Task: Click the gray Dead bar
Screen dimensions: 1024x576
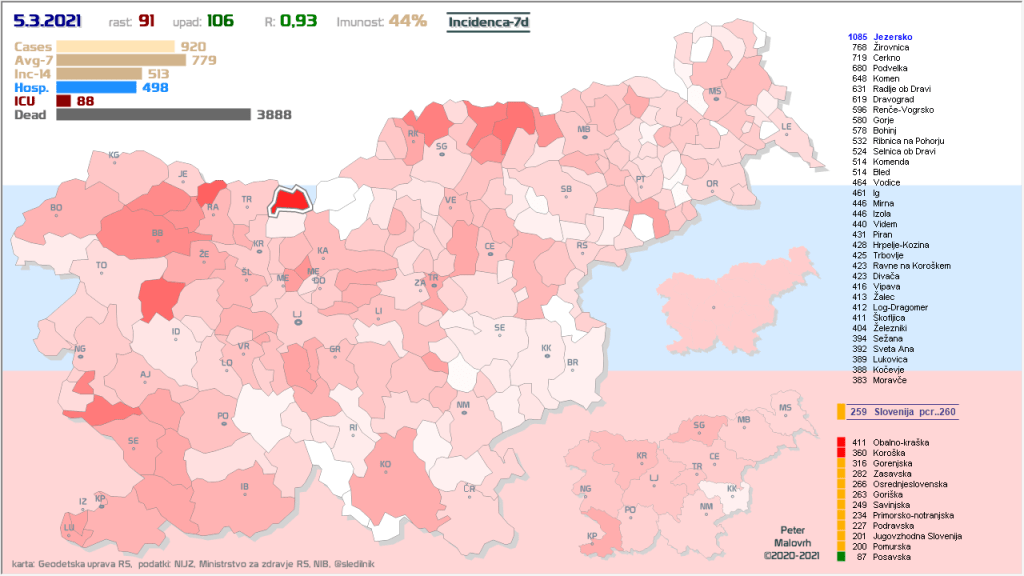Action: (153, 115)
